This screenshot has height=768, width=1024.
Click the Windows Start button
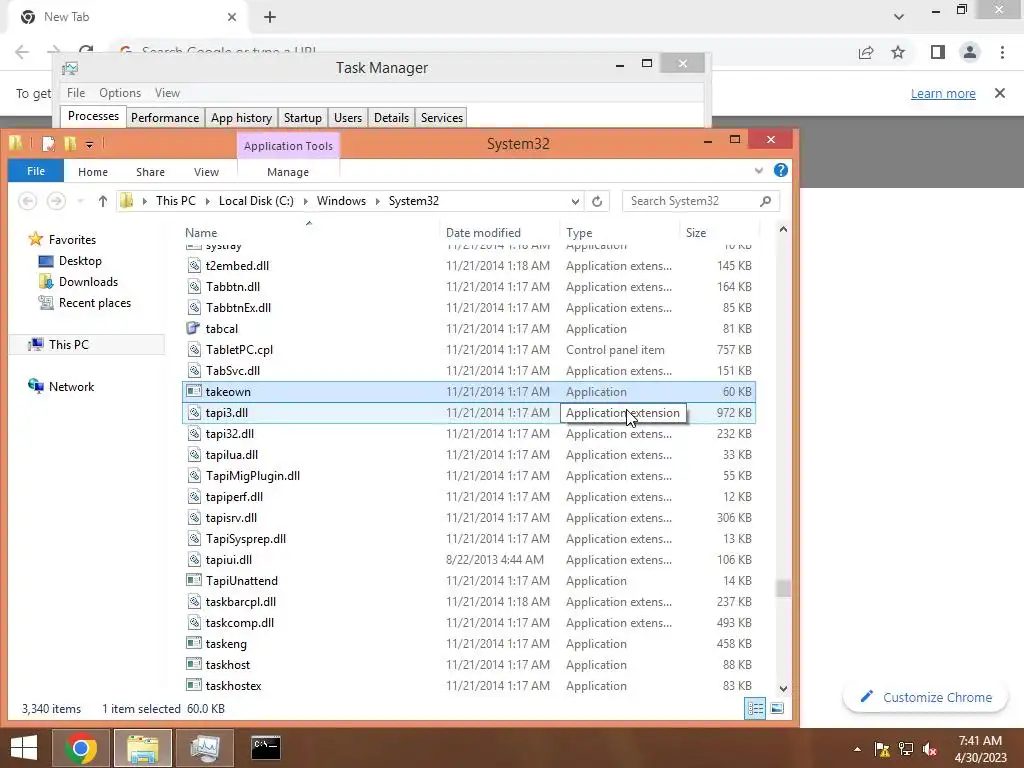(24, 748)
